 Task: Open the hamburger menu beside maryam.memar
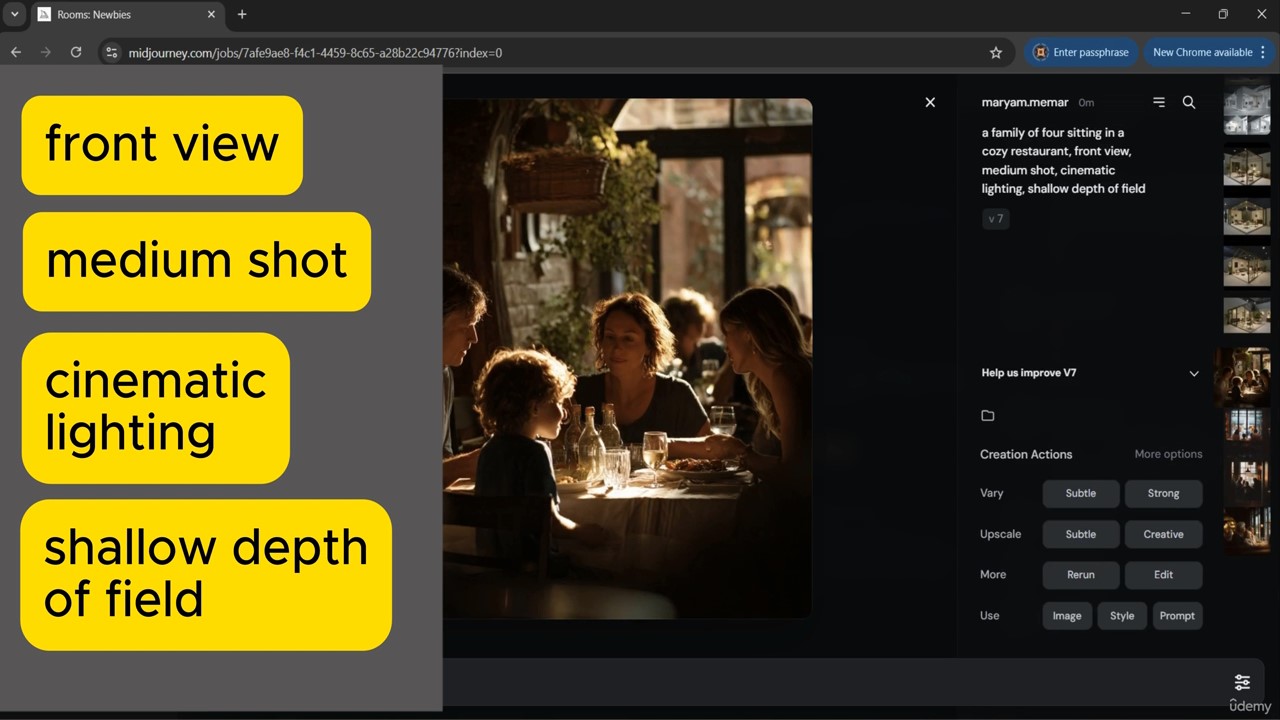pos(1159,102)
